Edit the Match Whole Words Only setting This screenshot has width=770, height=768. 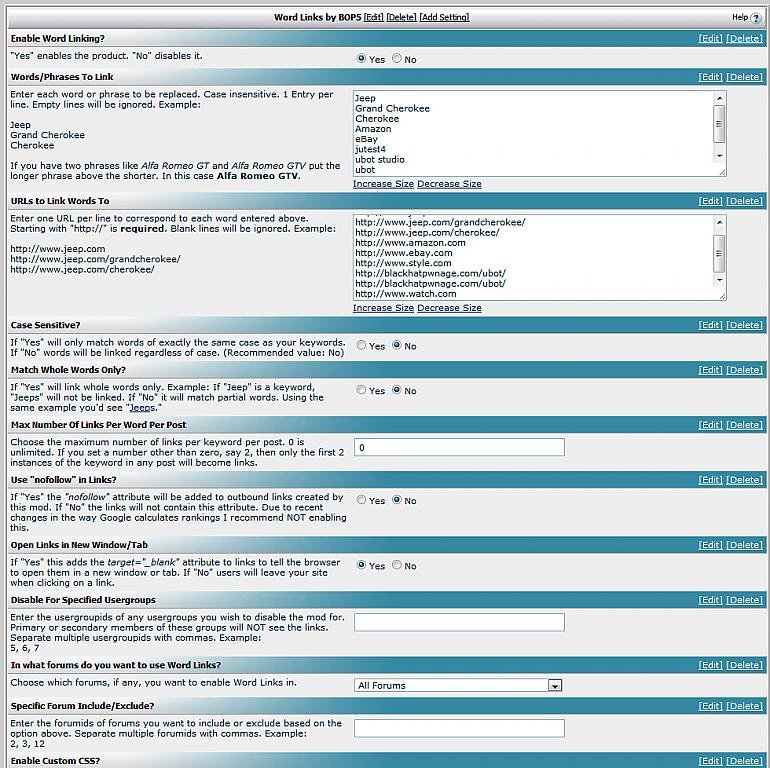pyautogui.click(x=710, y=370)
